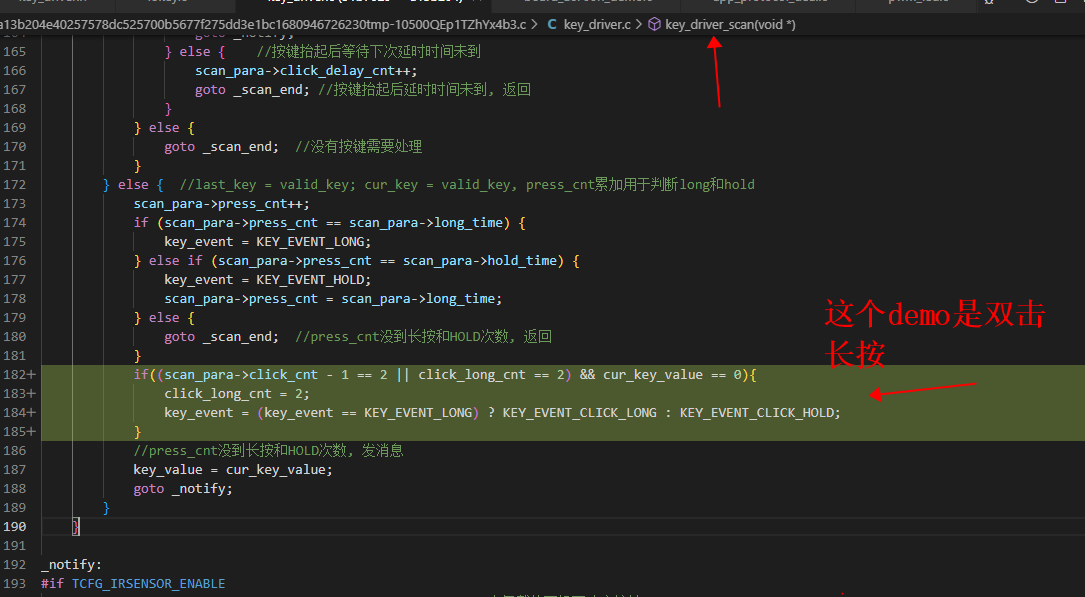The width and height of the screenshot is (1085, 597).
Task: Click line number 165 in the gutter
Action: click(x=15, y=52)
